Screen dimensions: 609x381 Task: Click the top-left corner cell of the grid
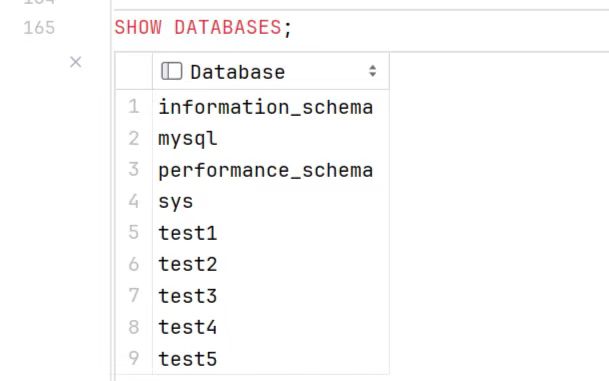[x=134, y=71]
